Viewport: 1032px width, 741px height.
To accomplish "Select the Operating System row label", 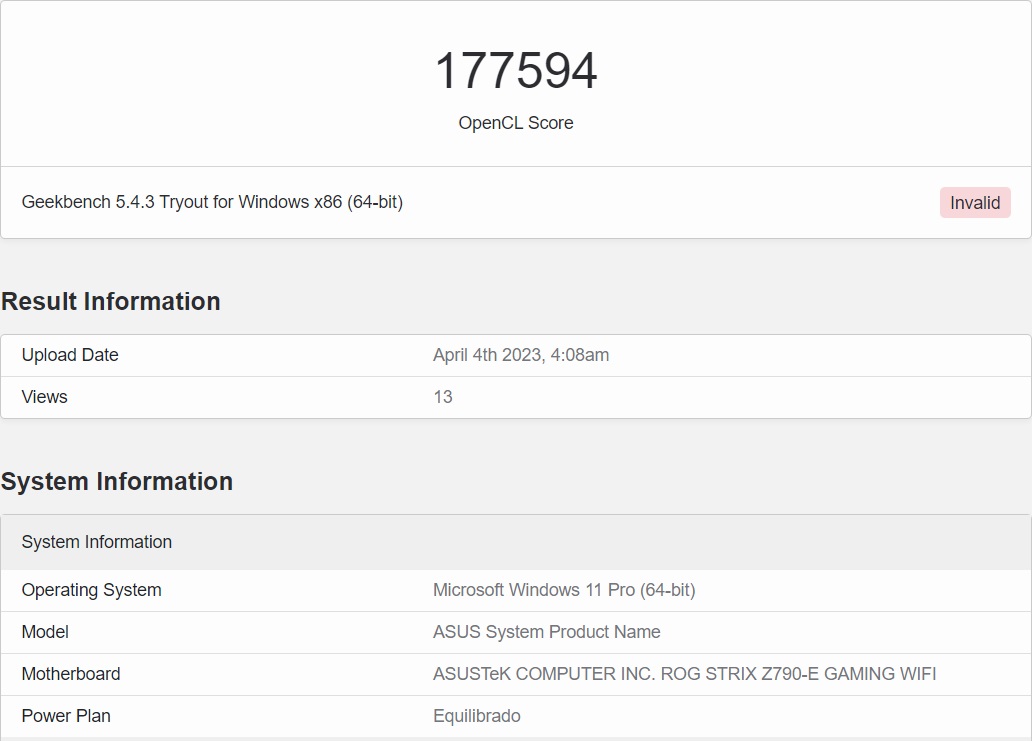I will [91, 590].
